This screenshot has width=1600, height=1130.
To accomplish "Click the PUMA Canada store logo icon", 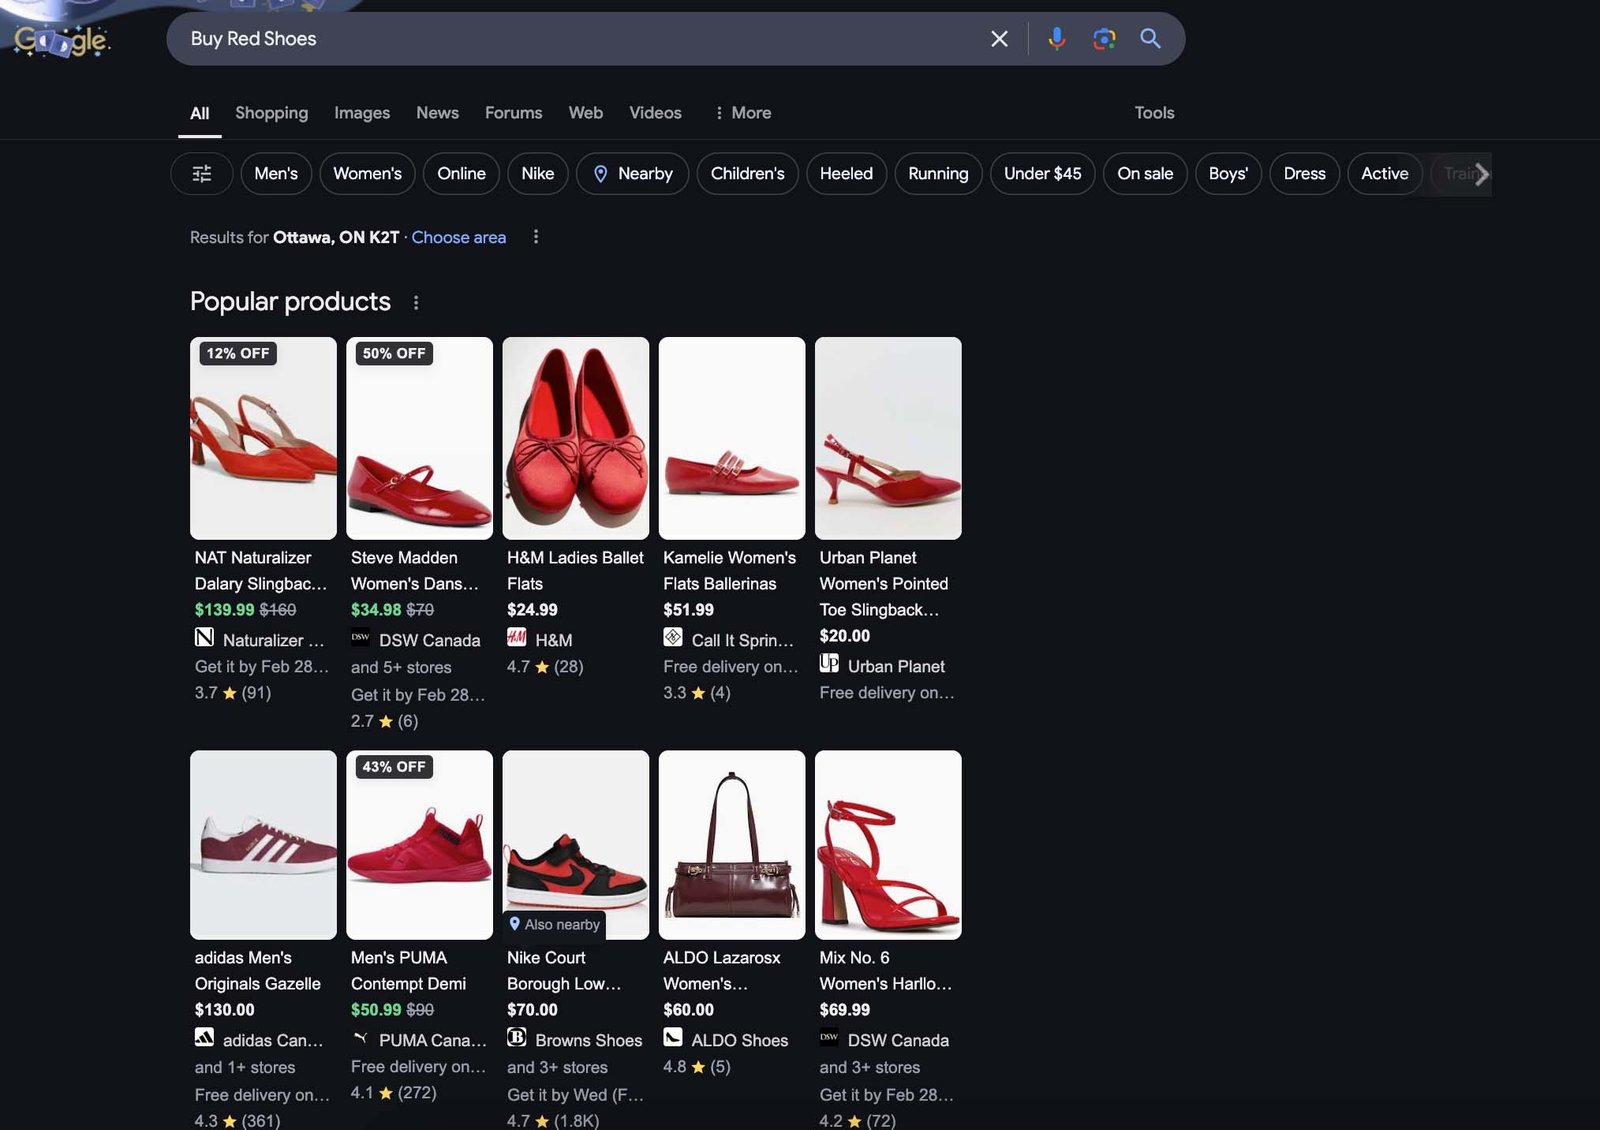I will pos(360,1038).
